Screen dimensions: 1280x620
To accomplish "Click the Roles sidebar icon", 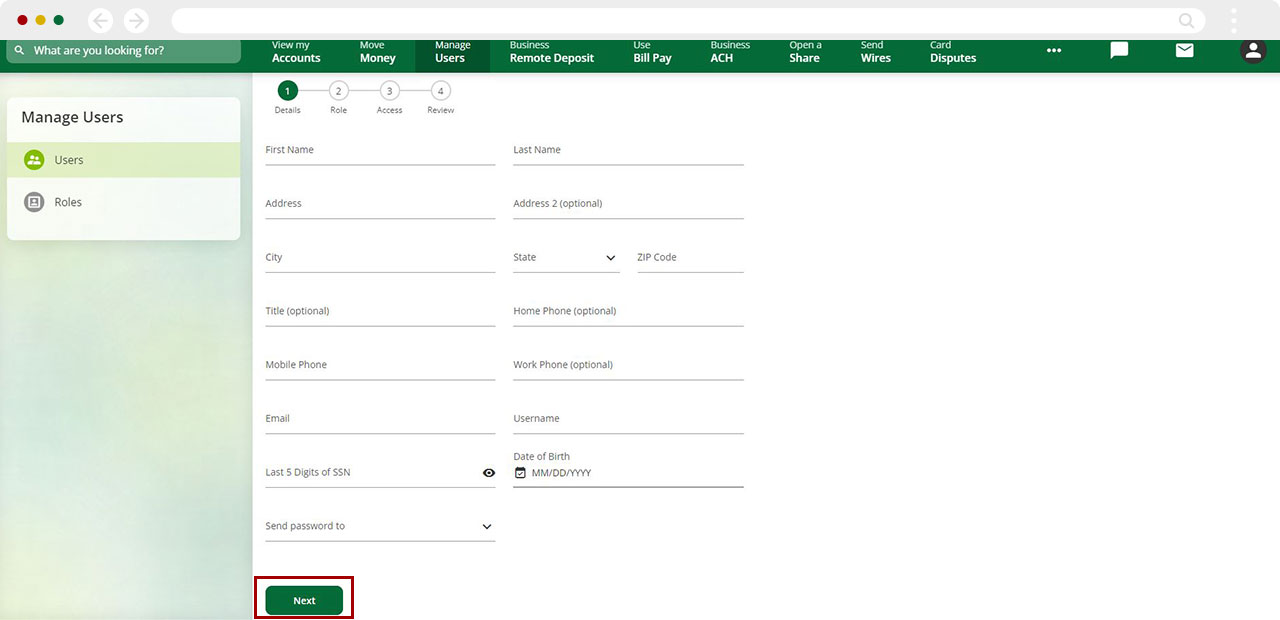I will [34, 202].
